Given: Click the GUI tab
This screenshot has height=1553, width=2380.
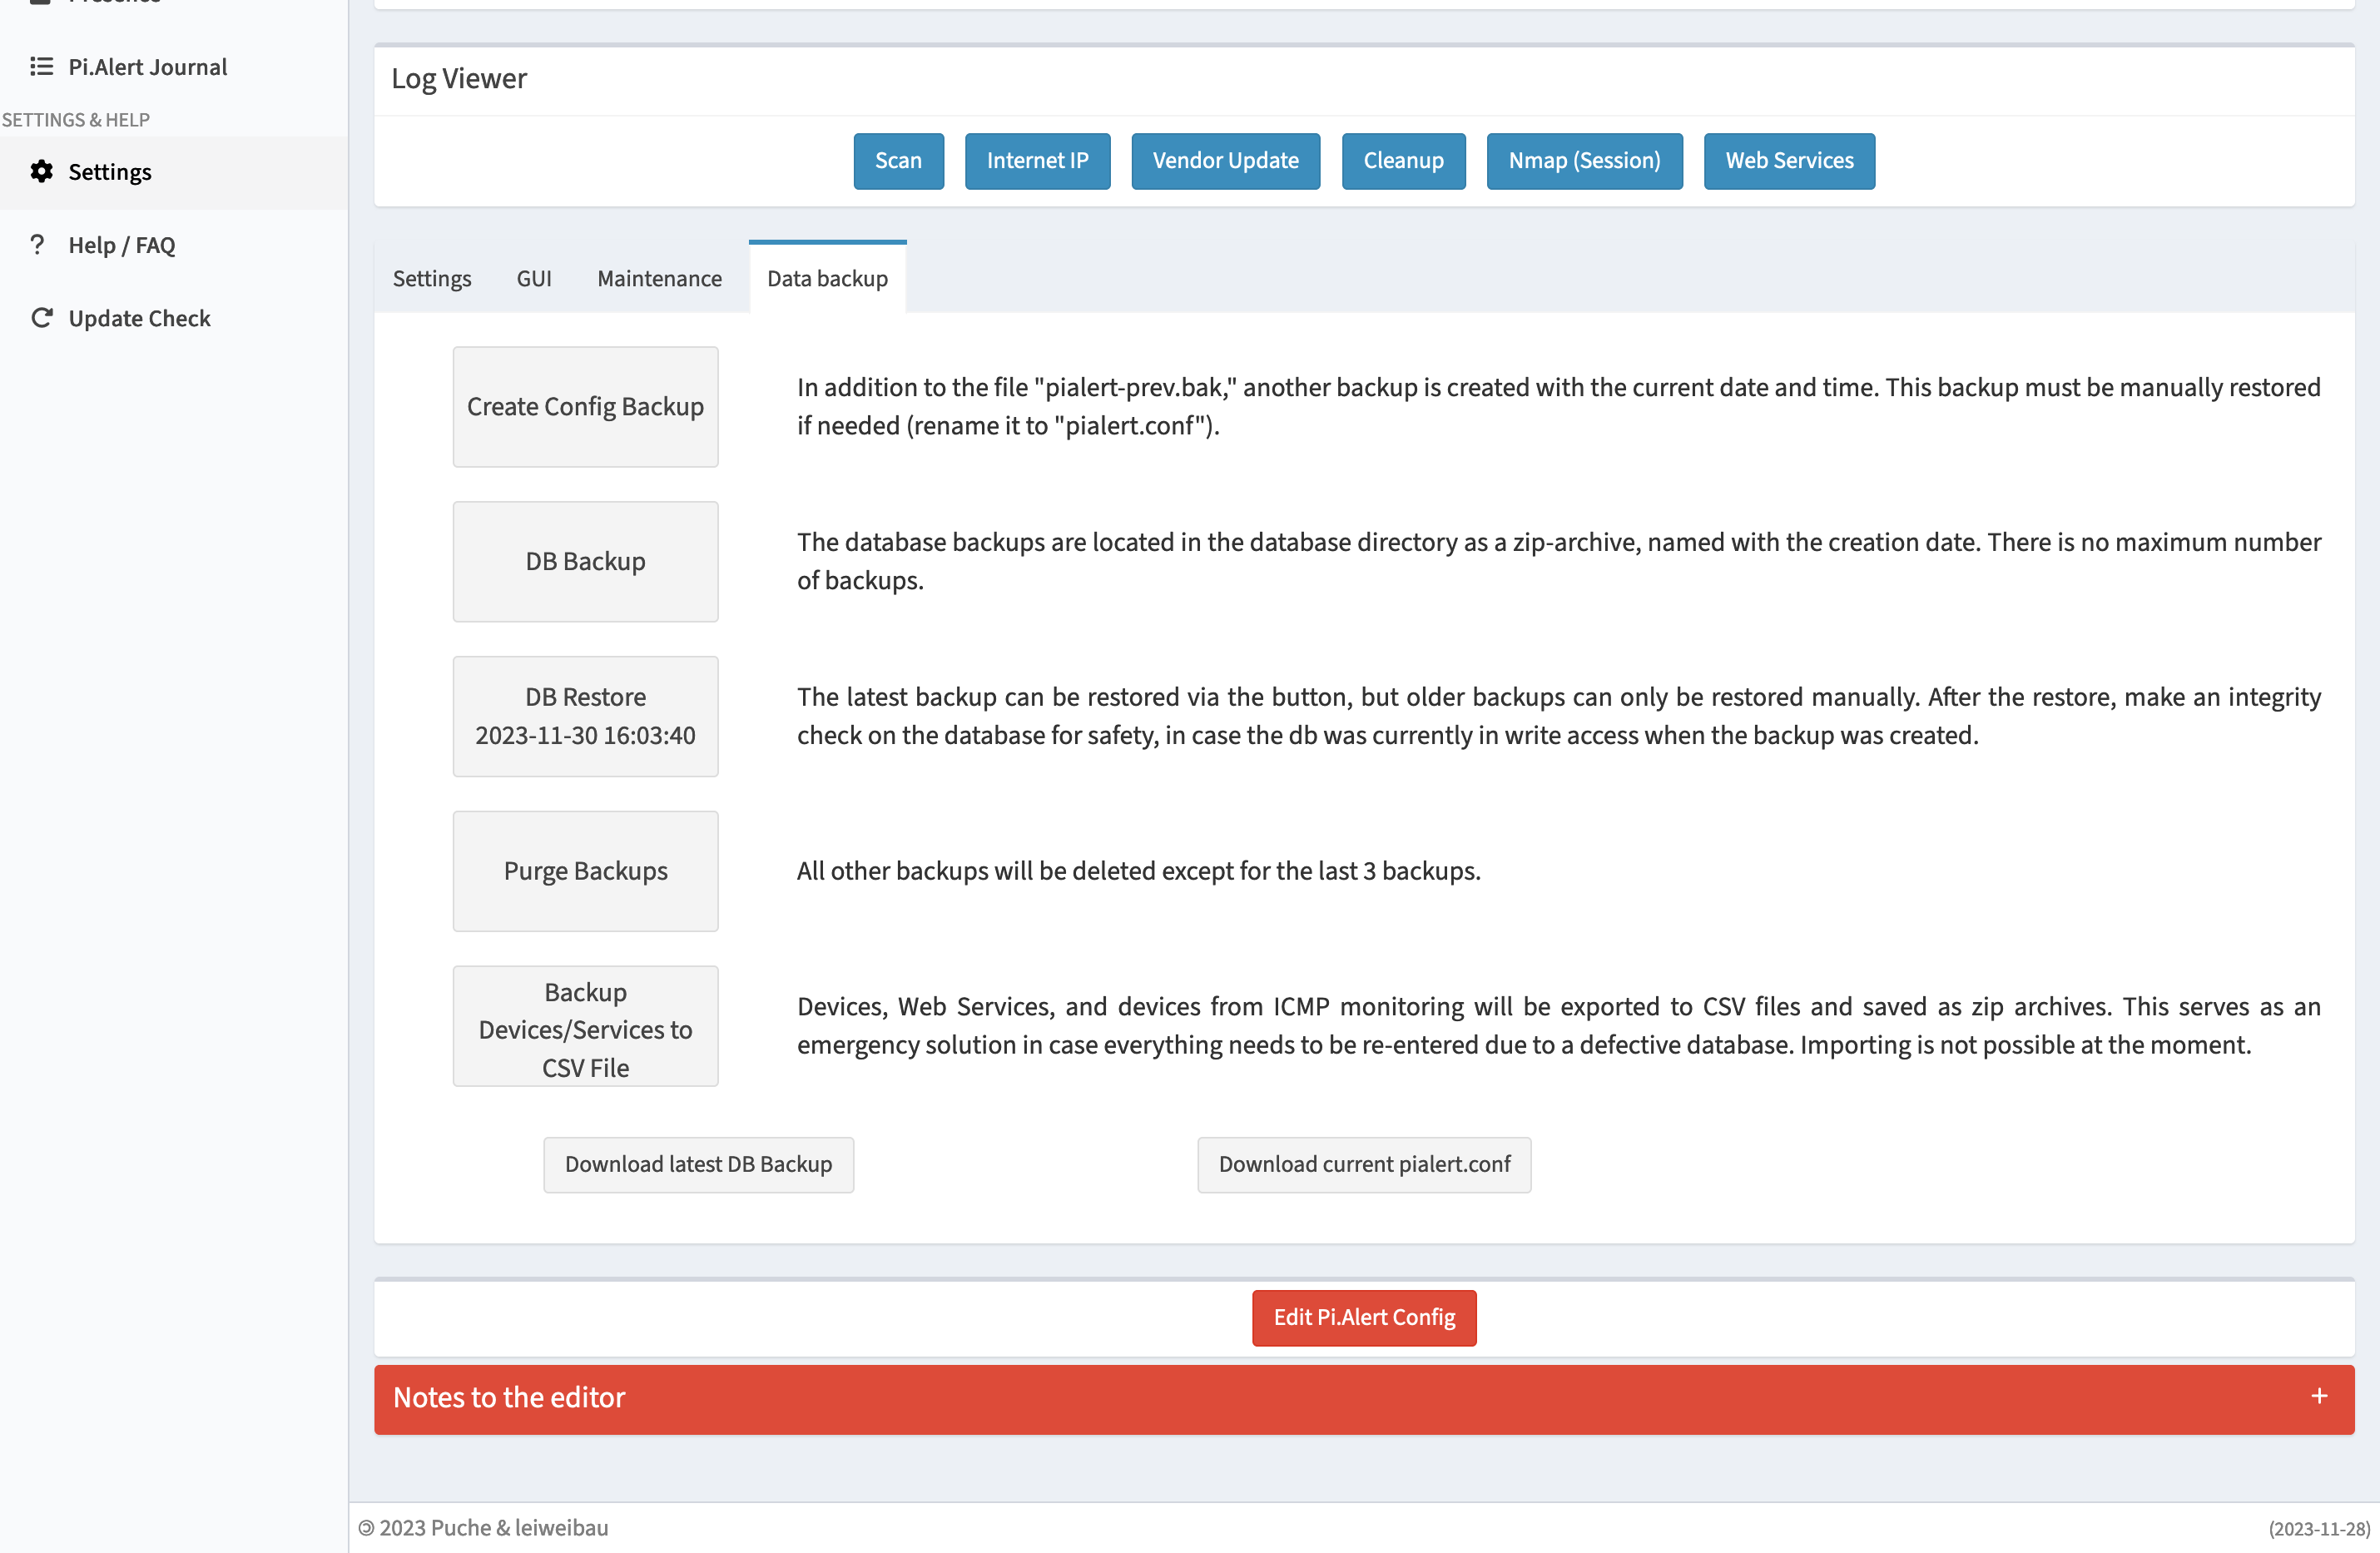Looking at the screenshot, I should pos(533,278).
